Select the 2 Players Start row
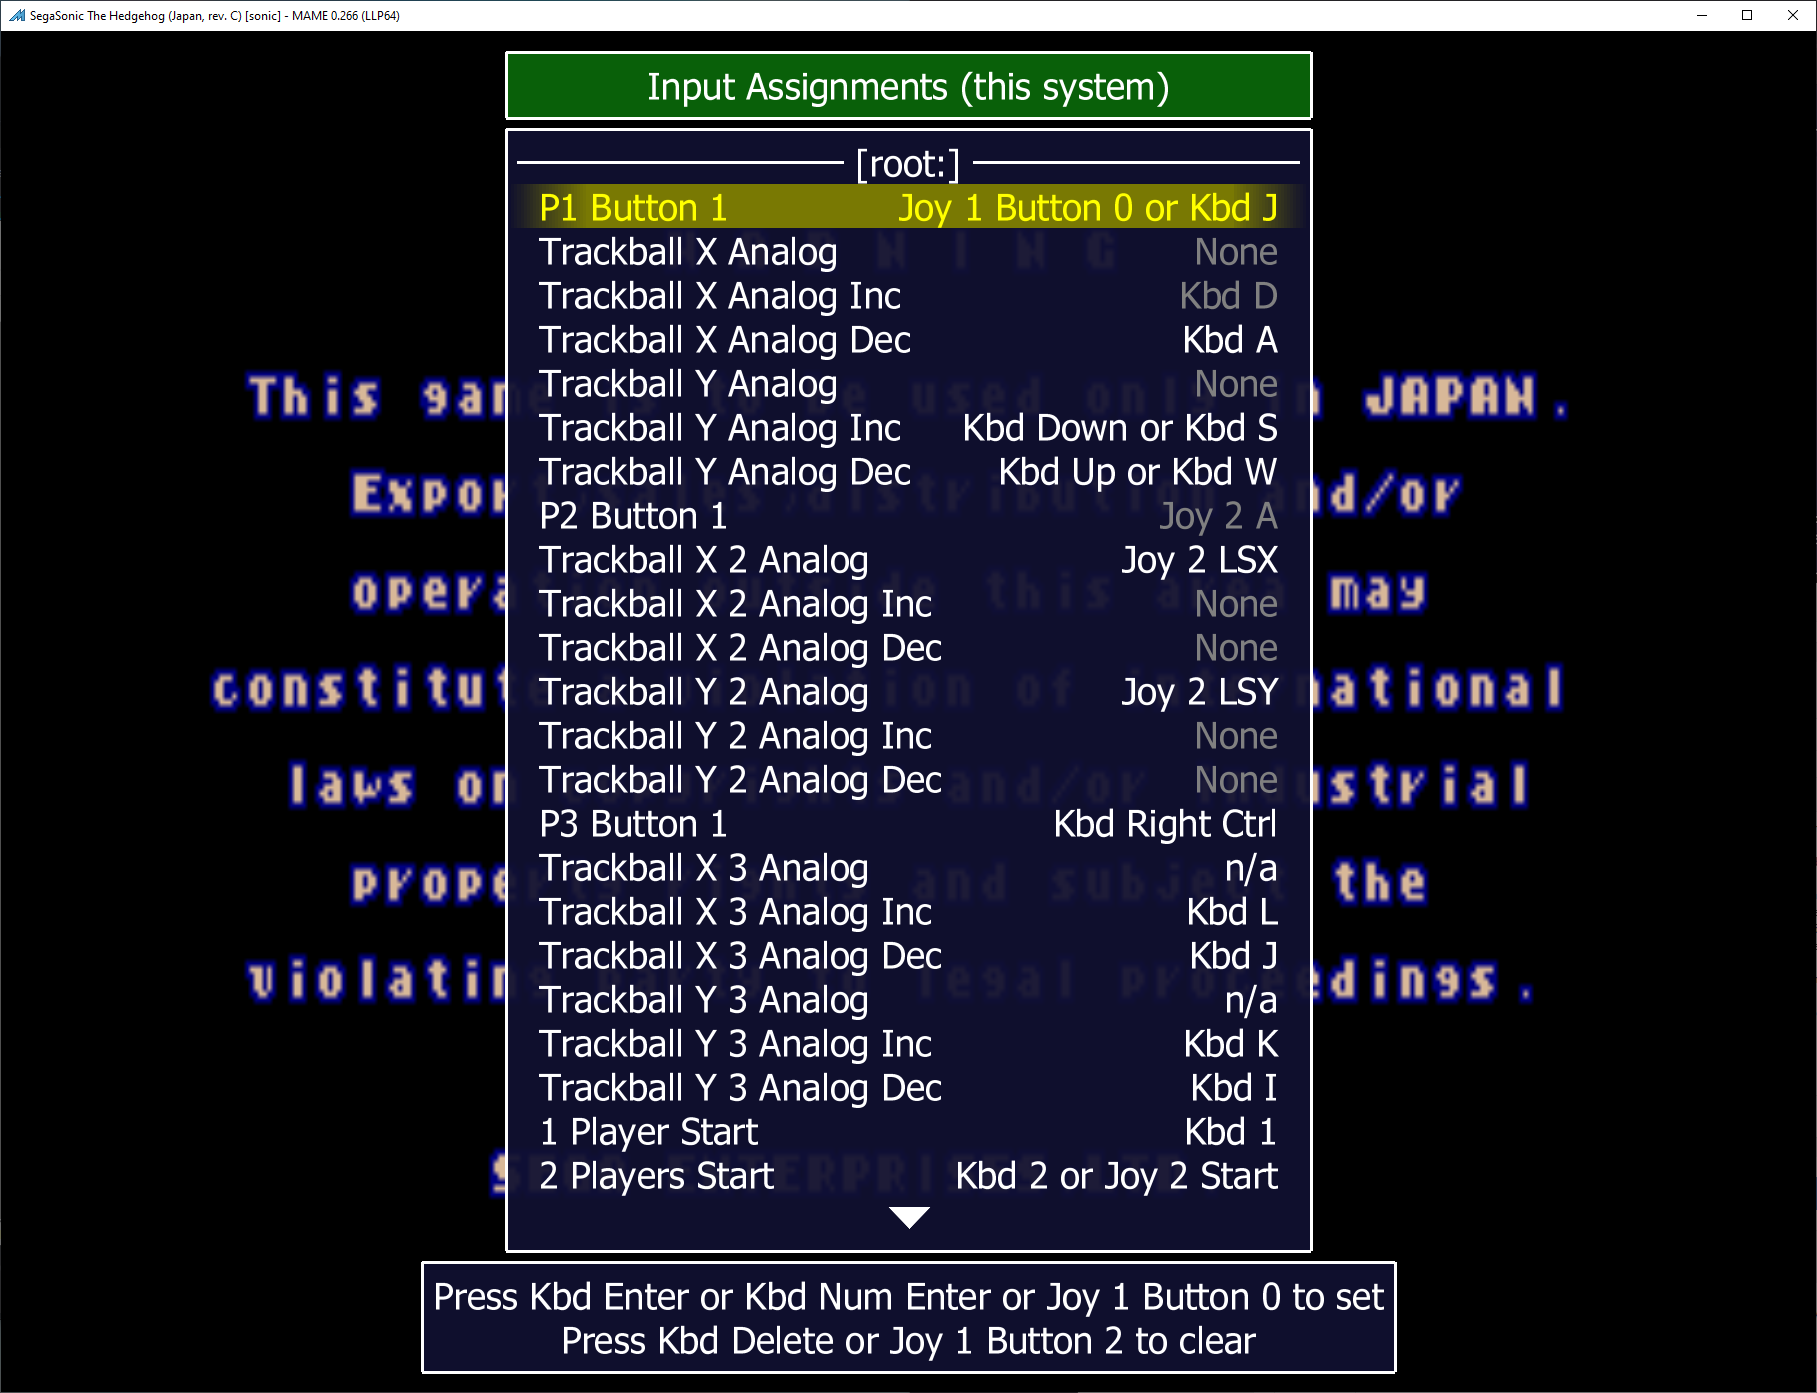The image size is (1817, 1393). [x=908, y=1175]
